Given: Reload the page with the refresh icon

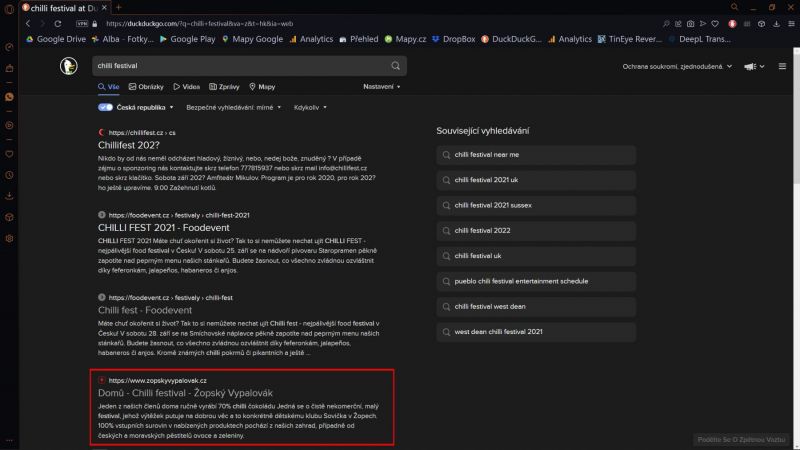Looking at the screenshot, I should (x=66, y=23).
